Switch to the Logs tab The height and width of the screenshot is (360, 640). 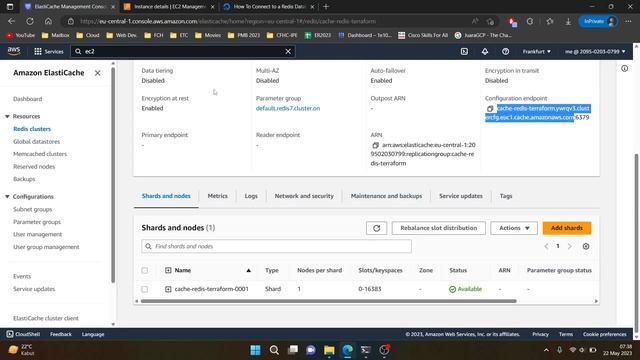tap(251, 196)
